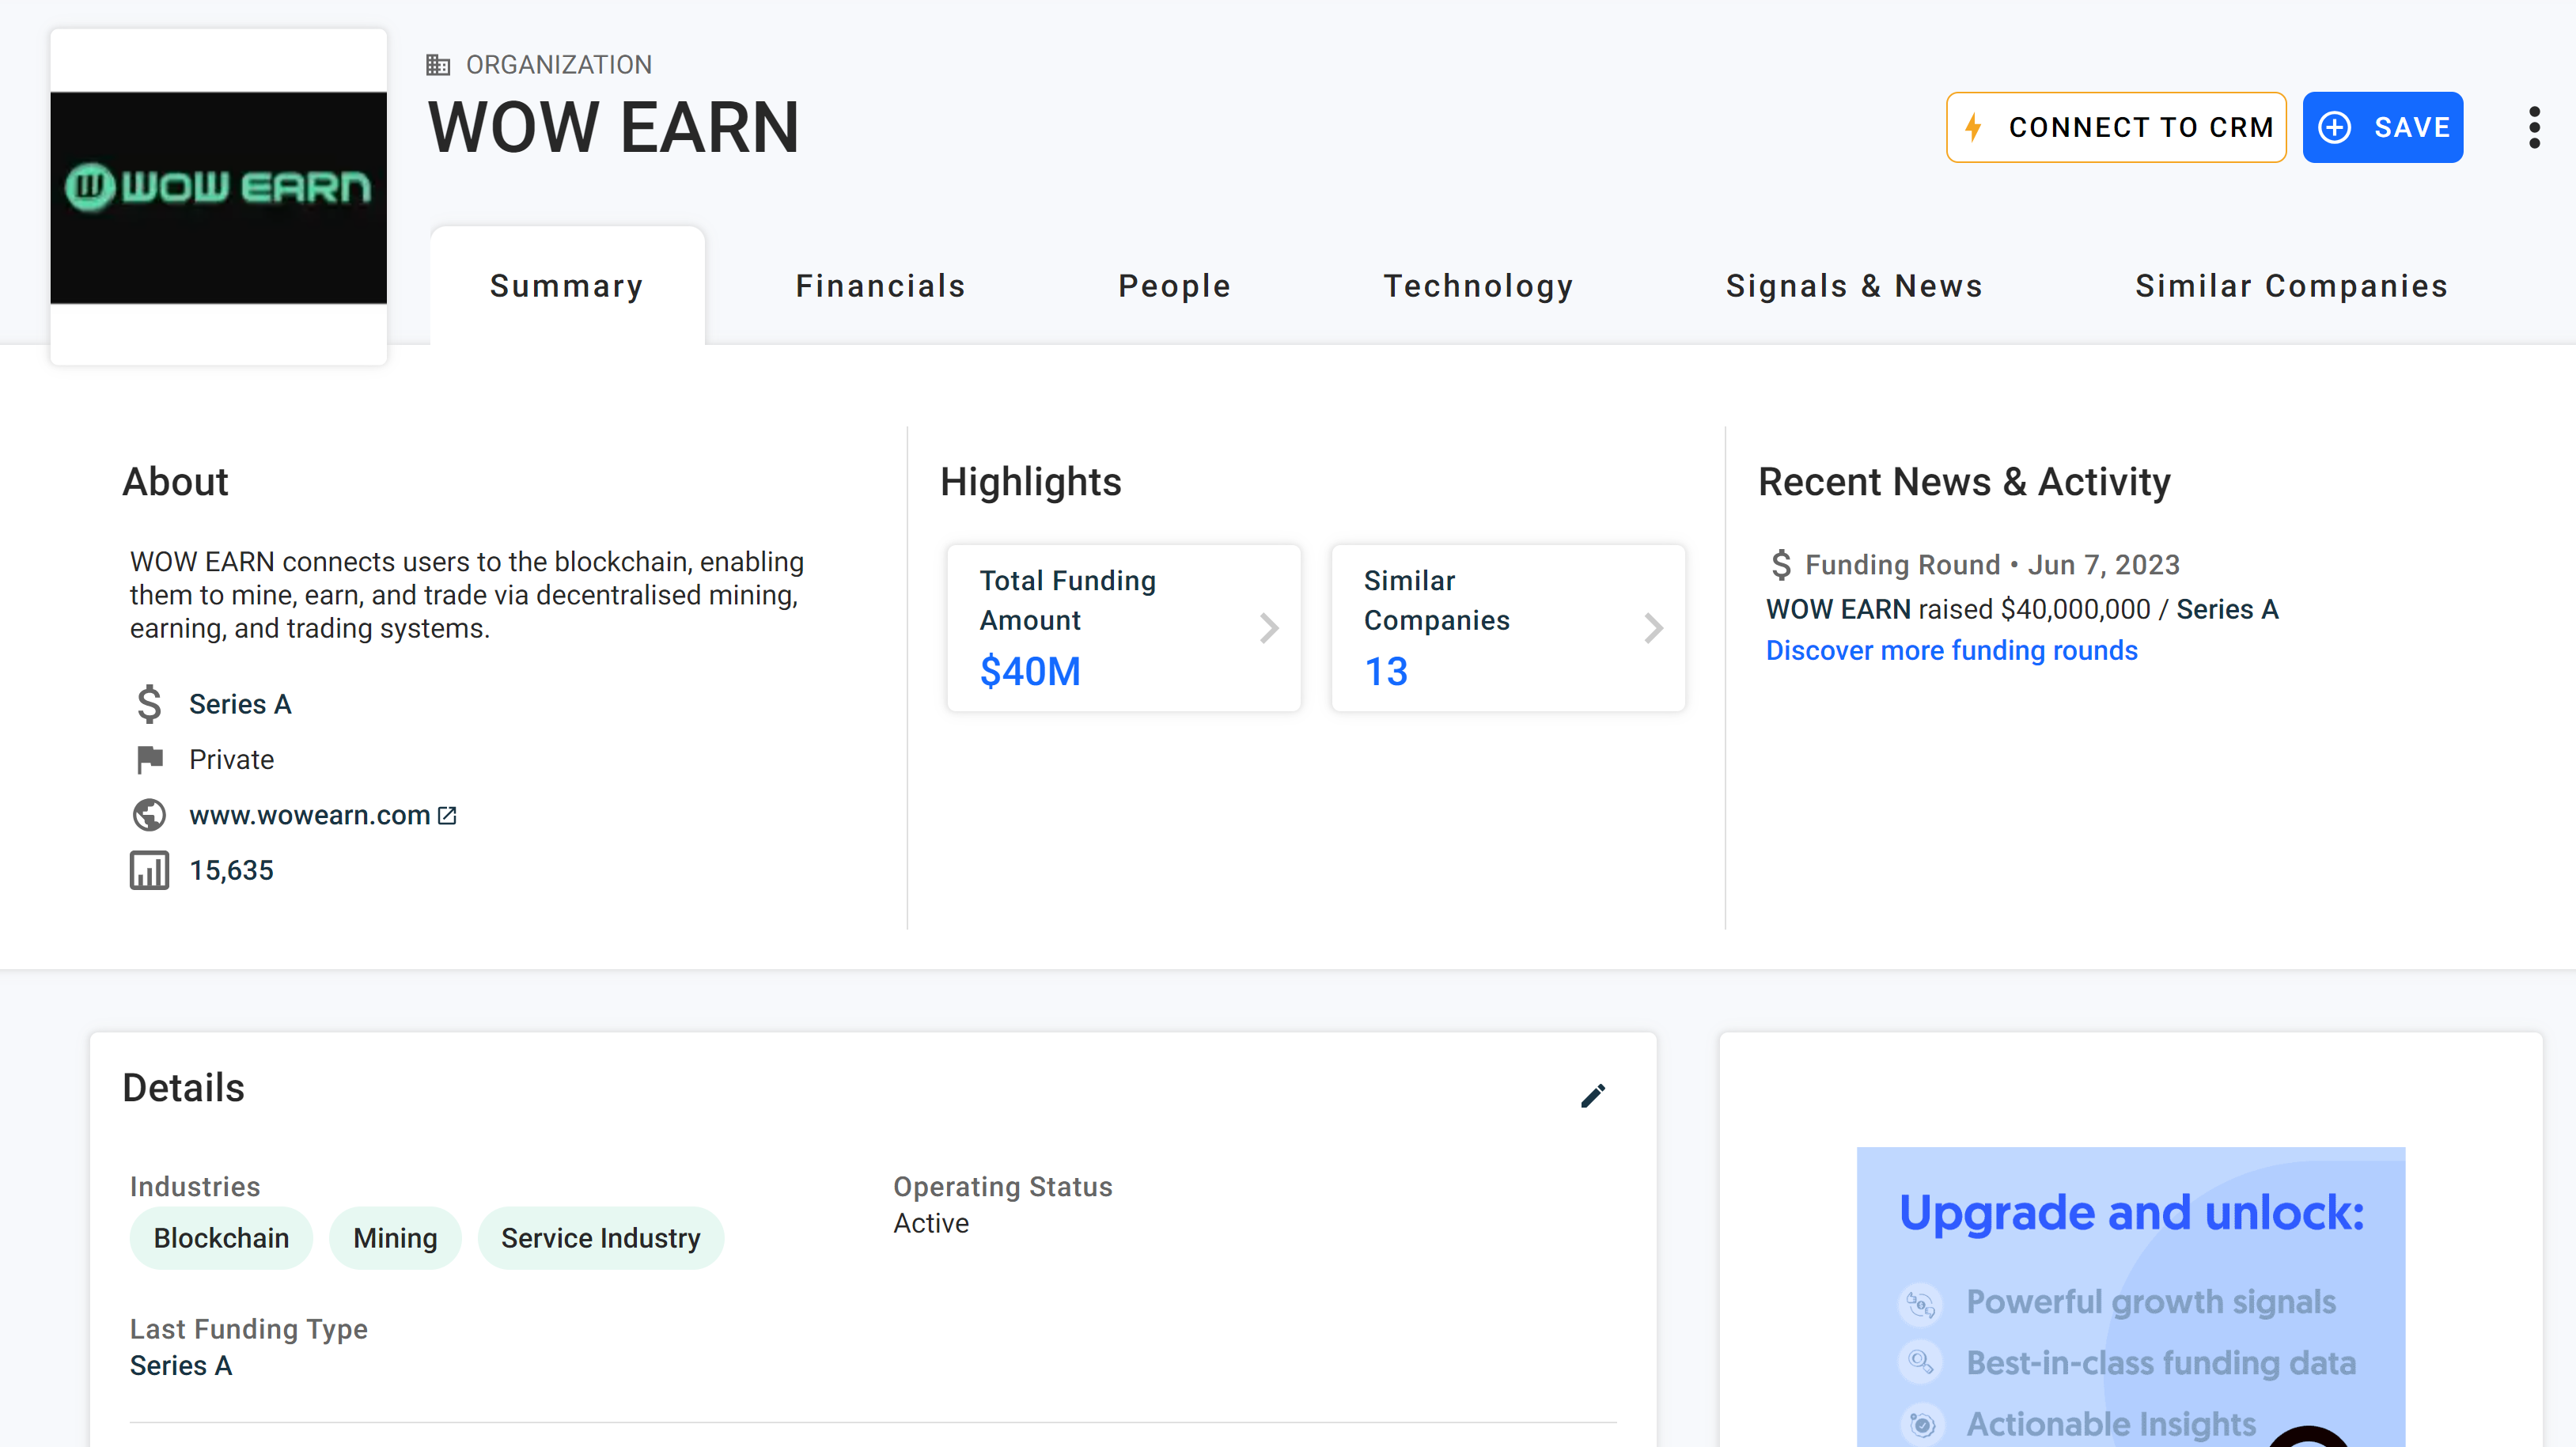Click the dollar icon next to Funding Round
Screen dimensions: 2576x1447
pos(1780,564)
